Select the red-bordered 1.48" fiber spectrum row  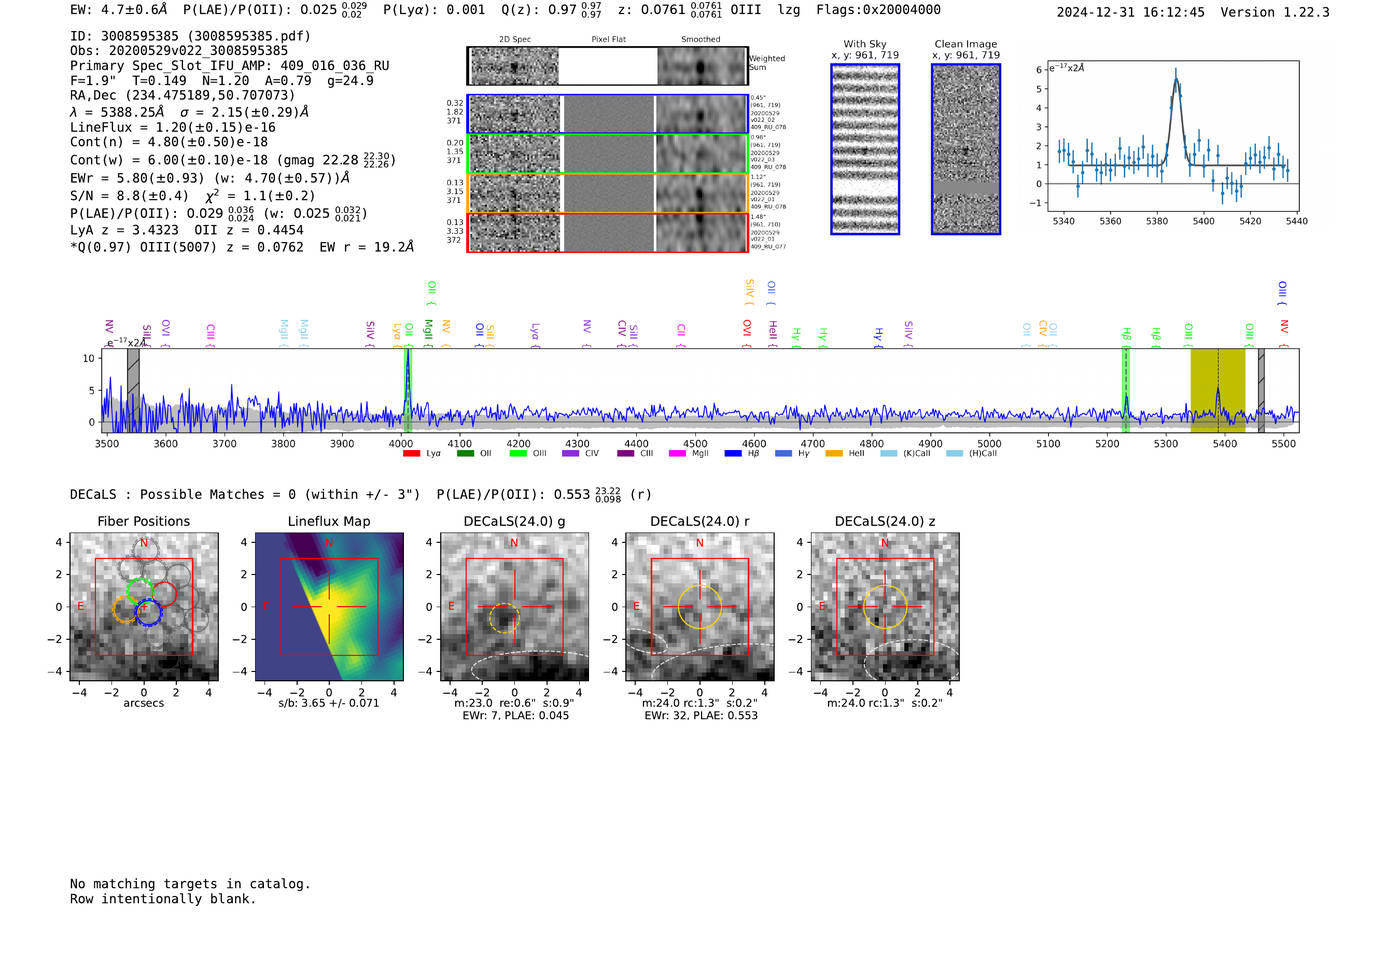click(x=608, y=232)
